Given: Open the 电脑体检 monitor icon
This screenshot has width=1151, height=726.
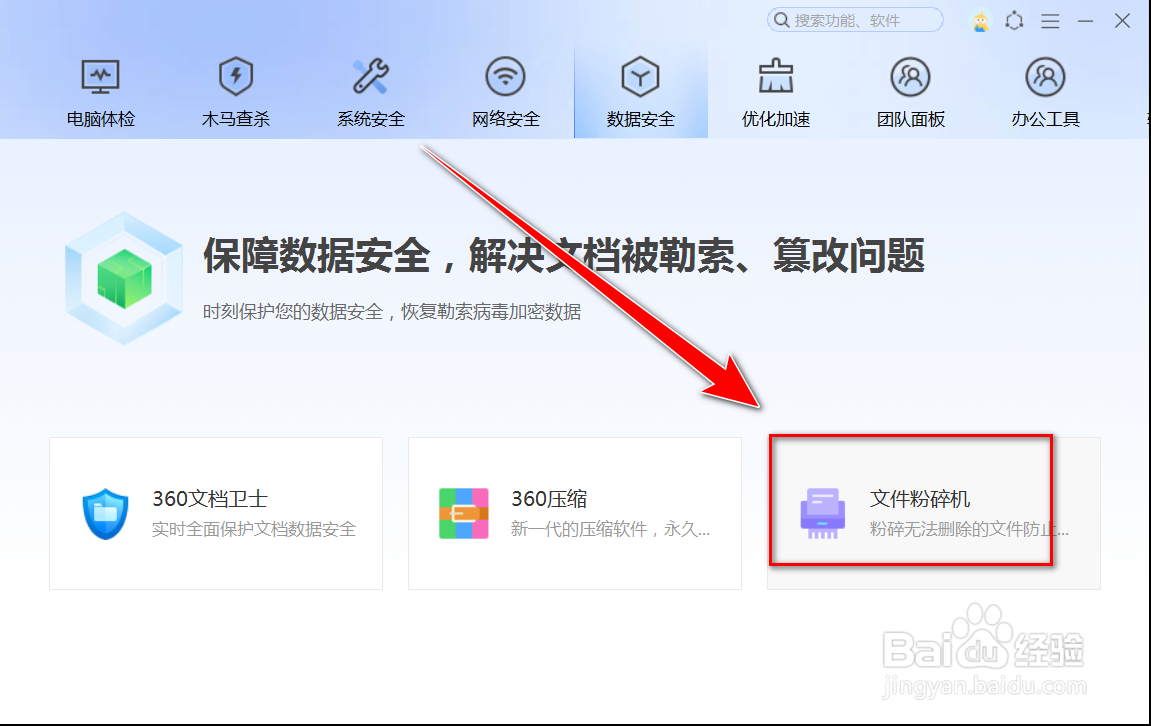Looking at the screenshot, I should 101,77.
